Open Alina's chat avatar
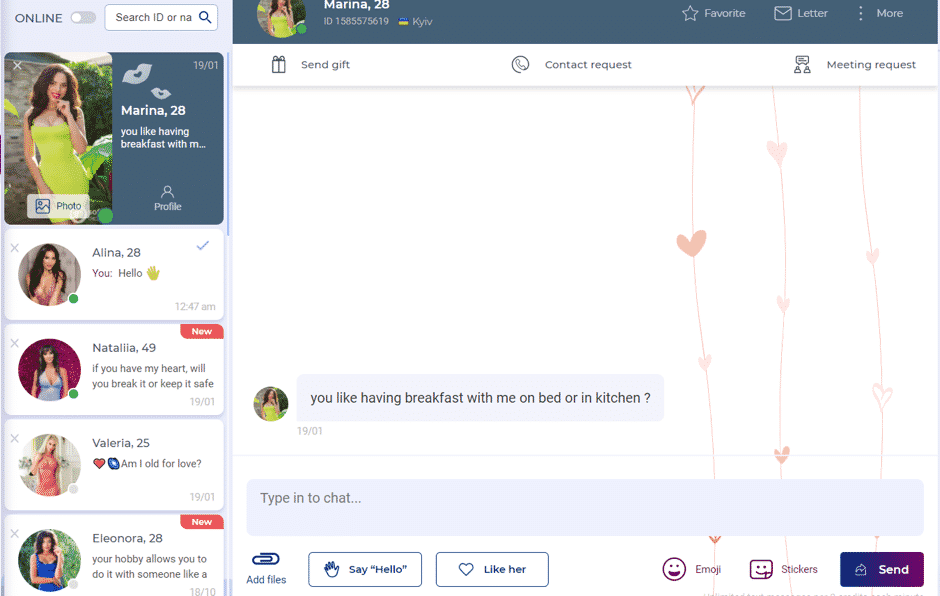This screenshot has height=596, width=940. click(49, 275)
